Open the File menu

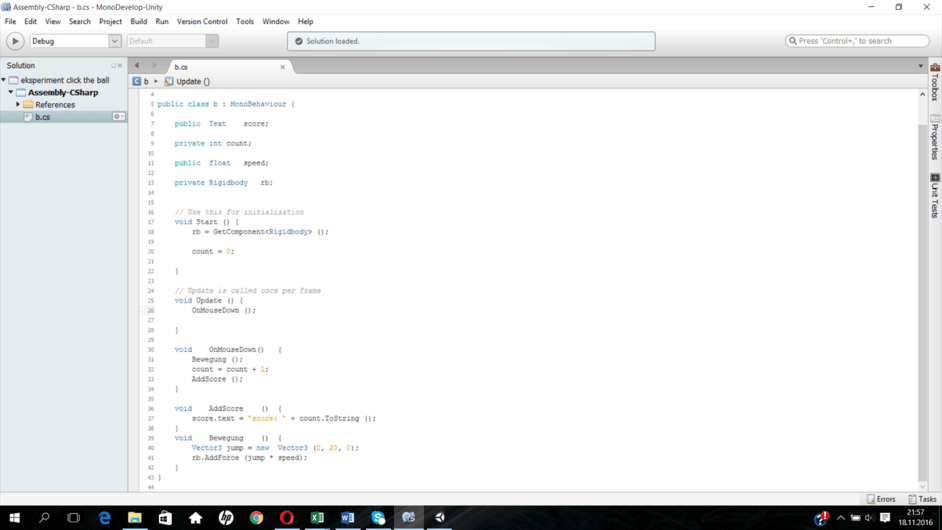pyautogui.click(x=10, y=21)
